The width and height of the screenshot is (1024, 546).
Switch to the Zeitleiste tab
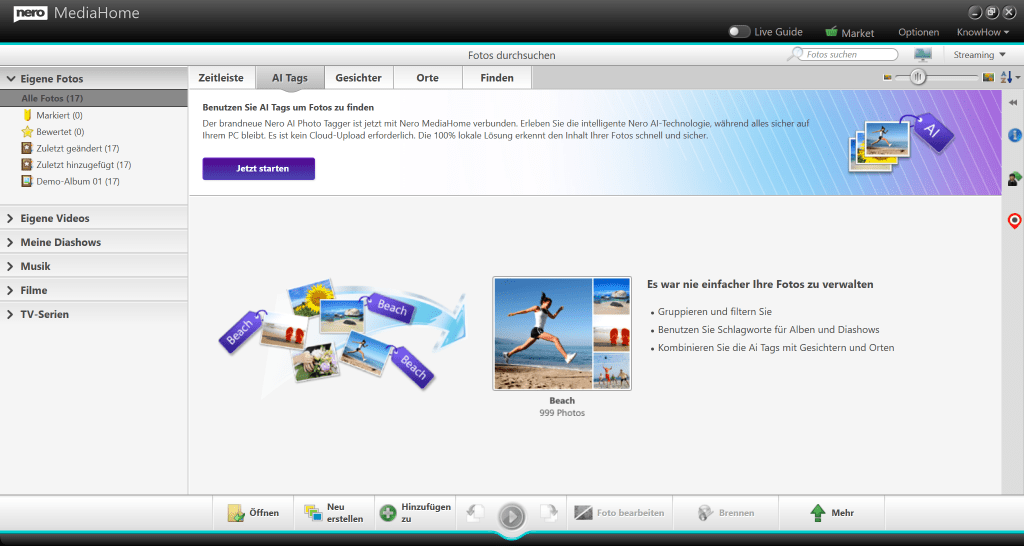coord(221,78)
